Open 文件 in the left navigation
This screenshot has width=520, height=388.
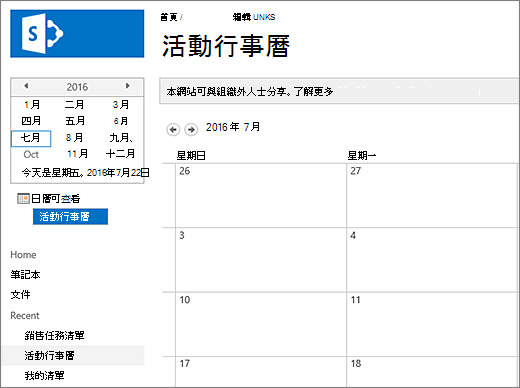coord(20,295)
